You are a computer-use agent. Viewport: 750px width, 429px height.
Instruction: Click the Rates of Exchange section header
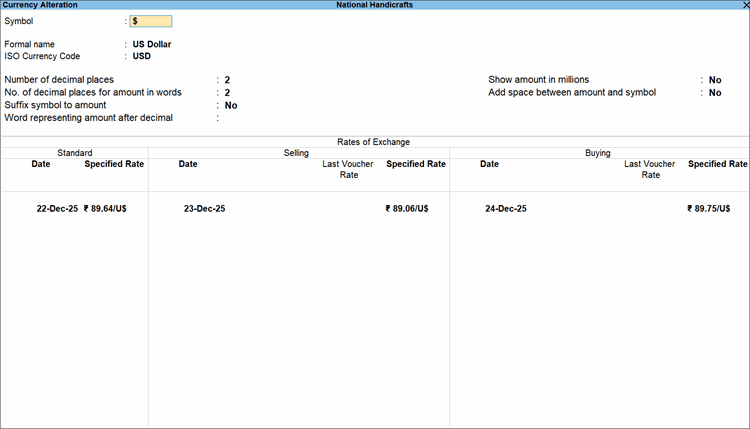[374, 142]
